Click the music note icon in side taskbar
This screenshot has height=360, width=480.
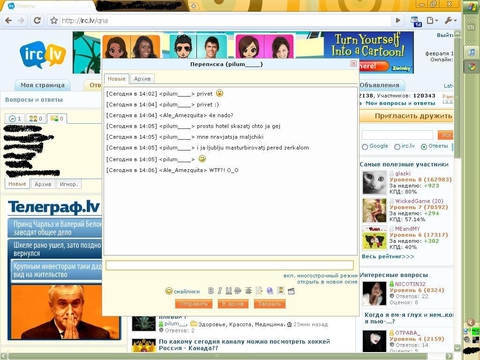coord(472,52)
